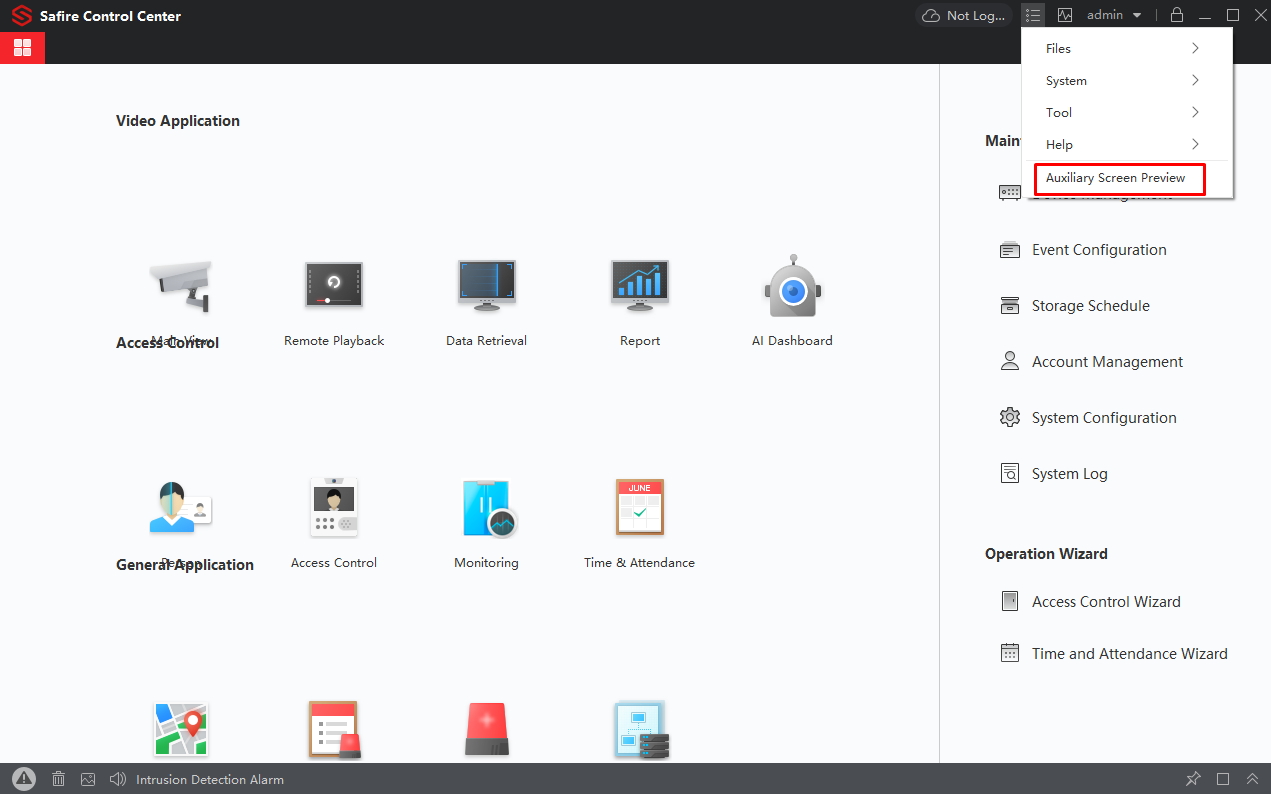Open the Person module icon
Screen dimensions: 1271x794
181,508
